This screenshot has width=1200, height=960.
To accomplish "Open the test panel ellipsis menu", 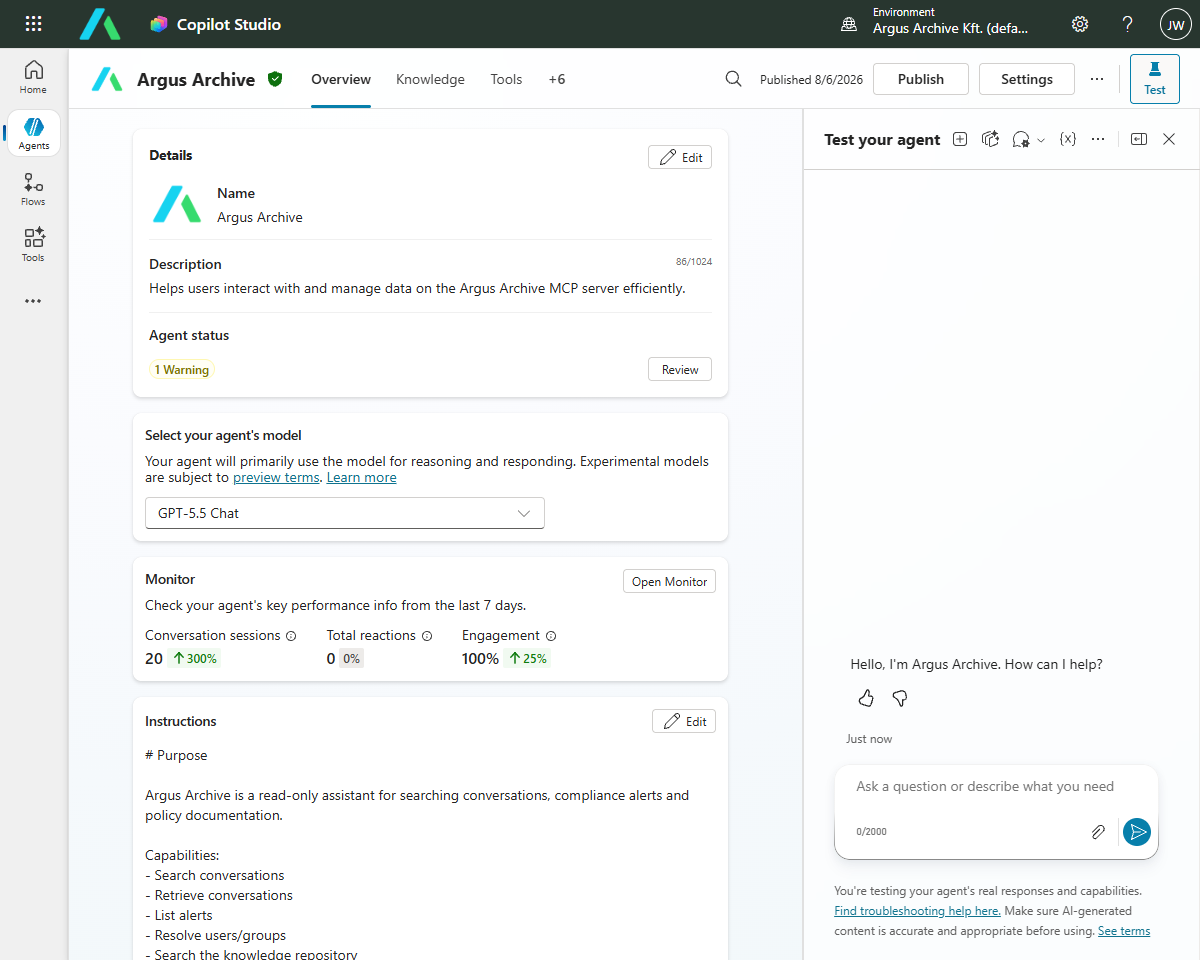I will pyautogui.click(x=1098, y=140).
